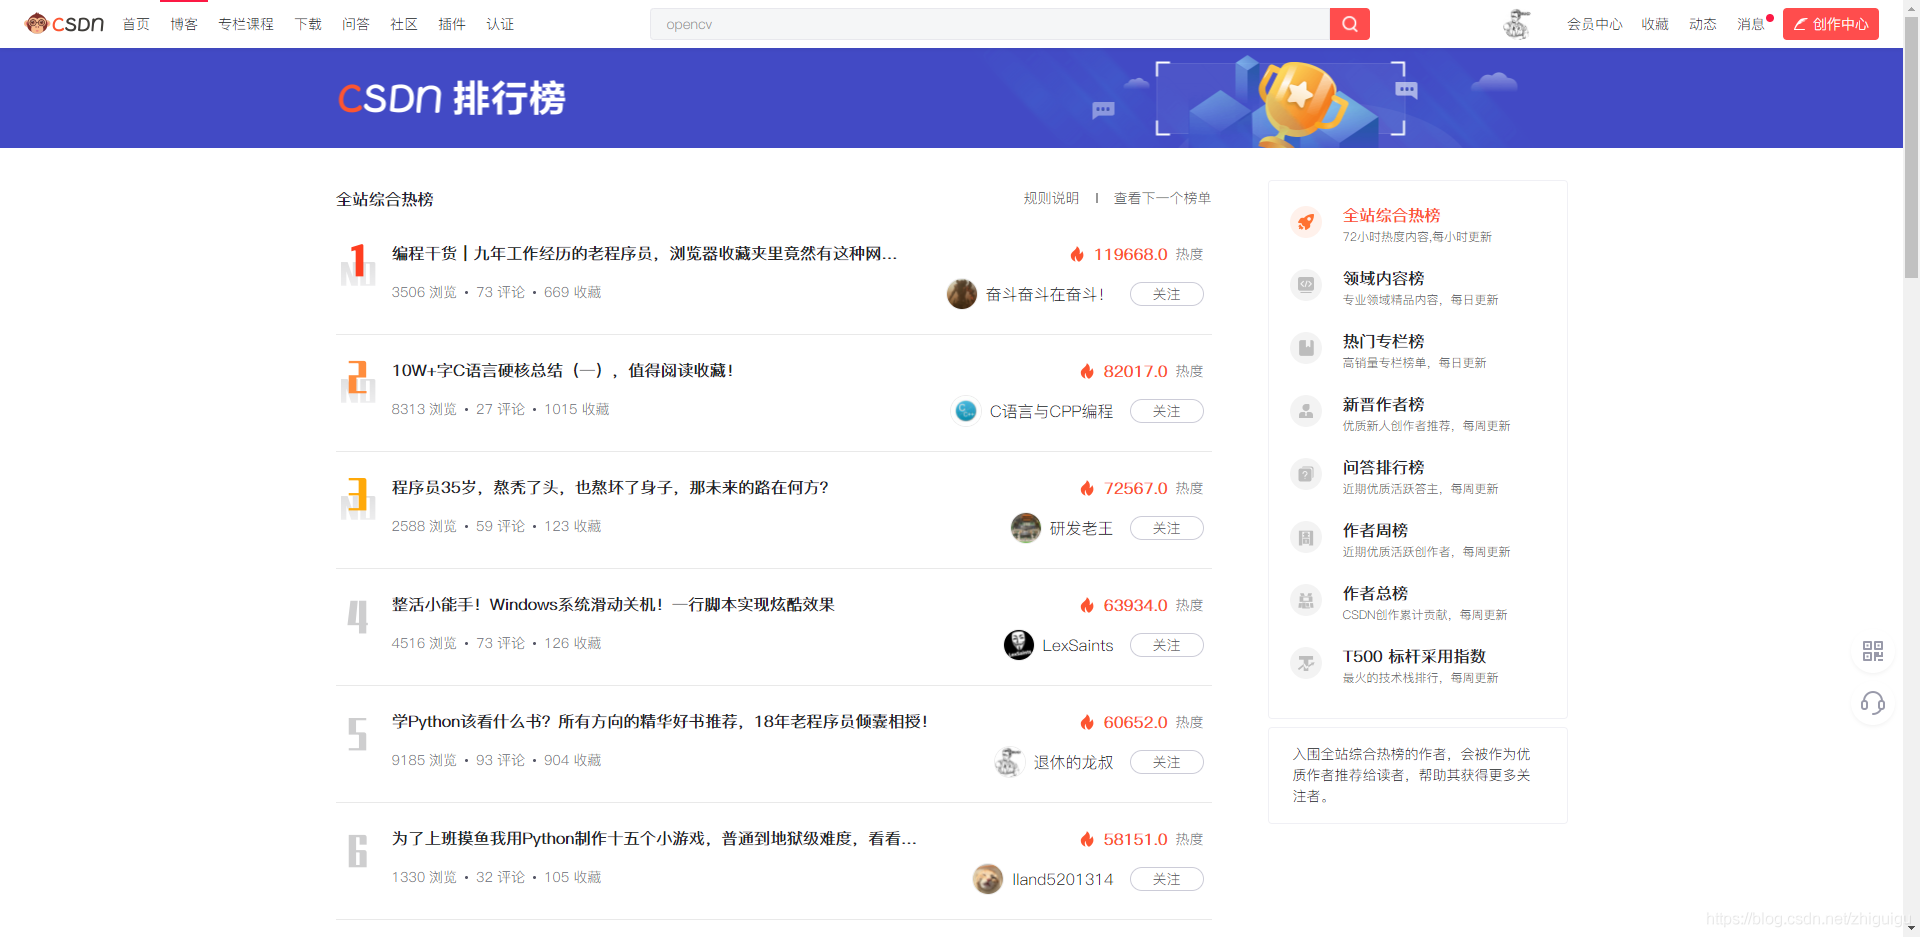
Task: Click the 领域内容榜 code icon
Action: point(1306,285)
